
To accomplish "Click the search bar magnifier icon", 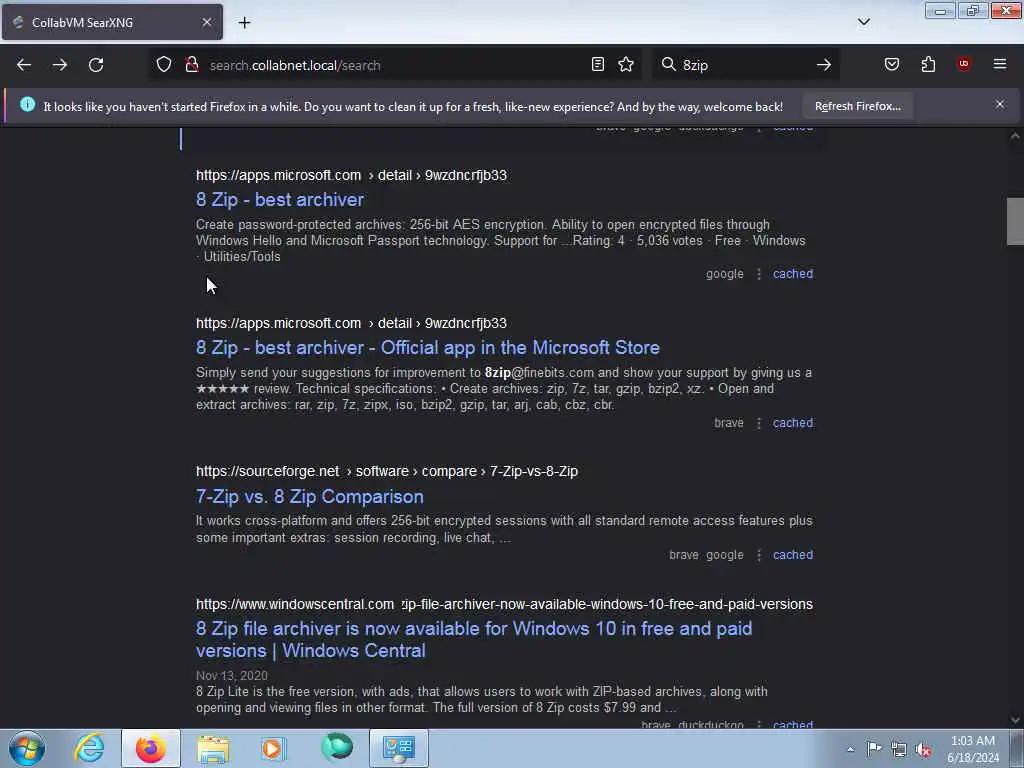I will [668, 64].
